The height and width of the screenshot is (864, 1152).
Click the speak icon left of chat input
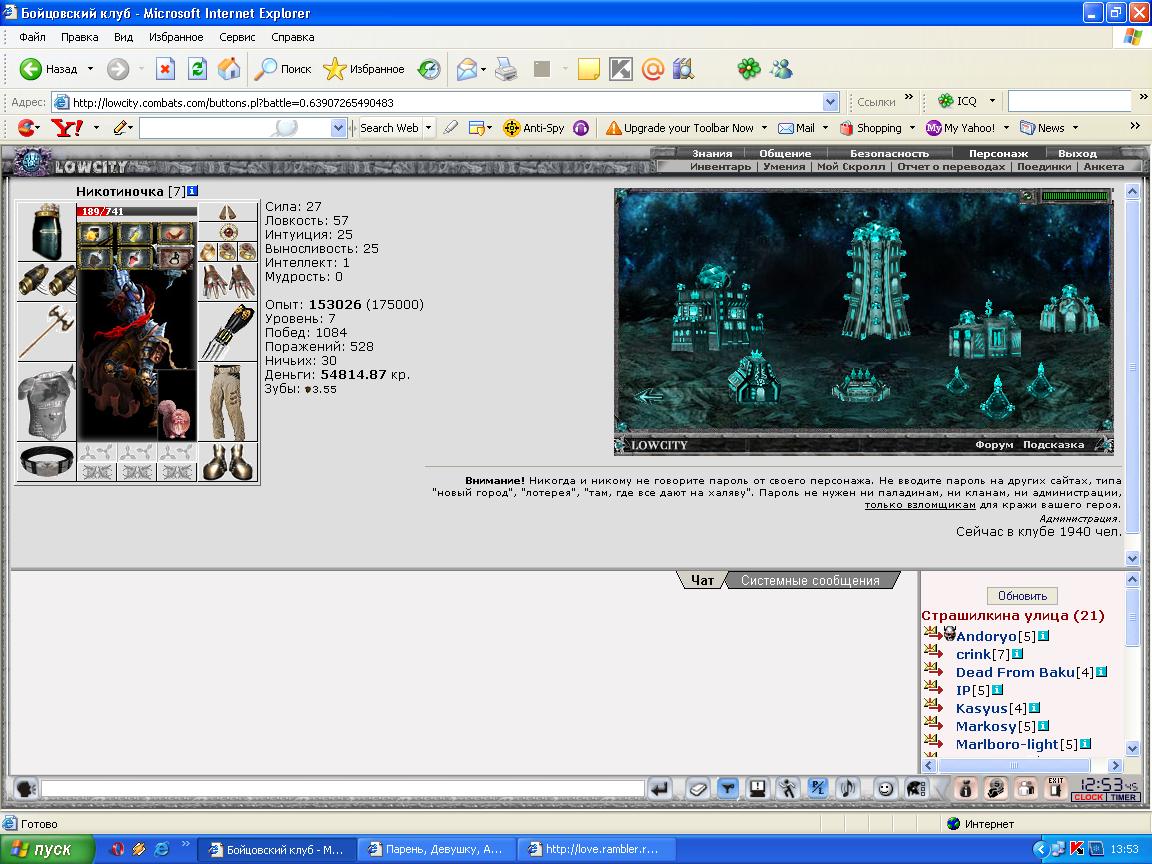pos(26,788)
